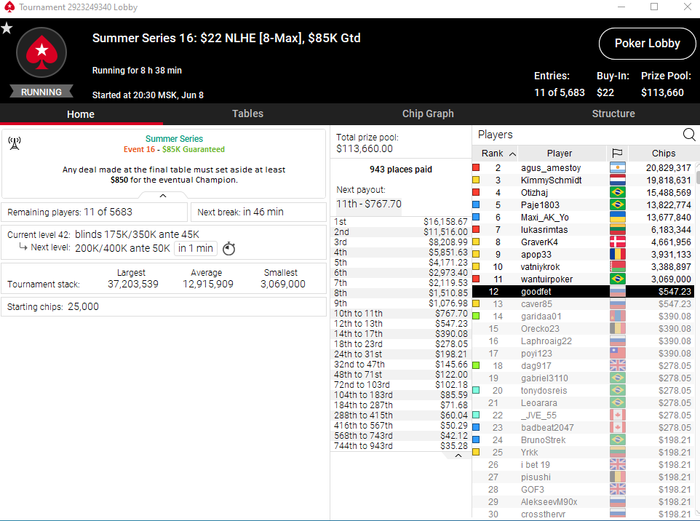Click blue color tag for Paje1803
This screenshot has height=521, width=700.
[476, 205]
